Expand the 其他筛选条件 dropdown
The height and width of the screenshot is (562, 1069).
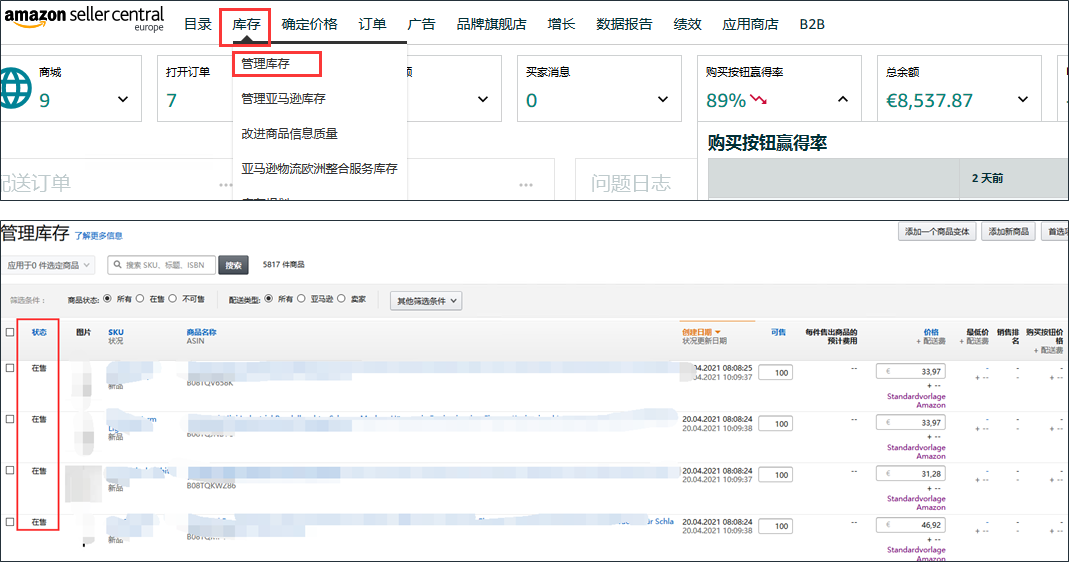(427, 300)
